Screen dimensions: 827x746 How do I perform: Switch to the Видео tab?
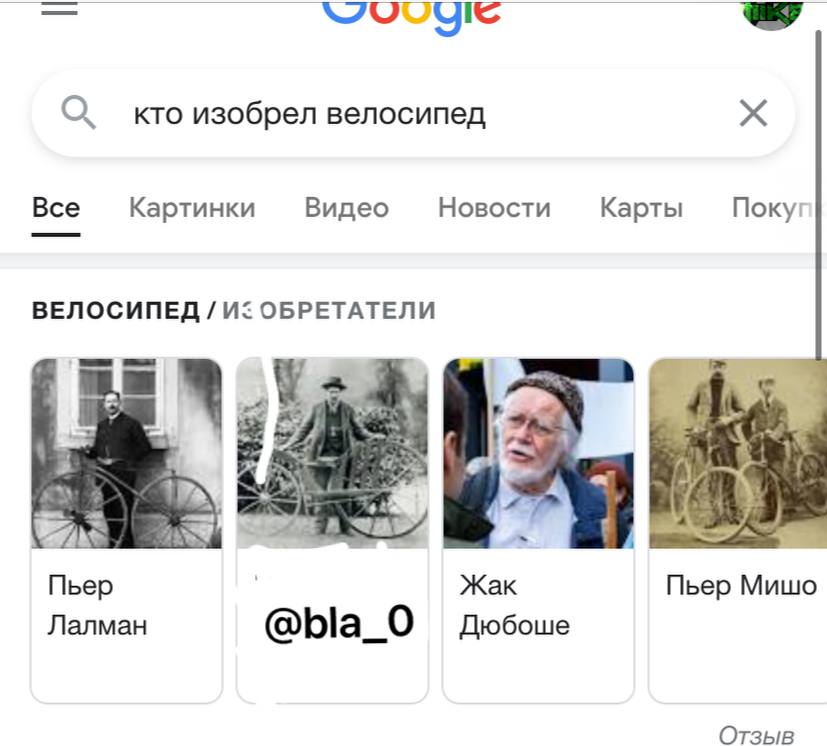click(x=347, y=208)
